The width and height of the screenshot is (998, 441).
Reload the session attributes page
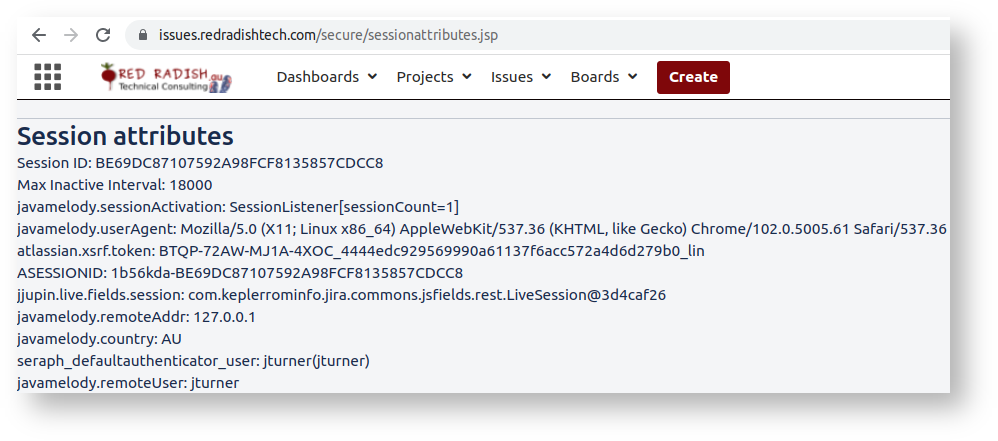coord(103,35)
